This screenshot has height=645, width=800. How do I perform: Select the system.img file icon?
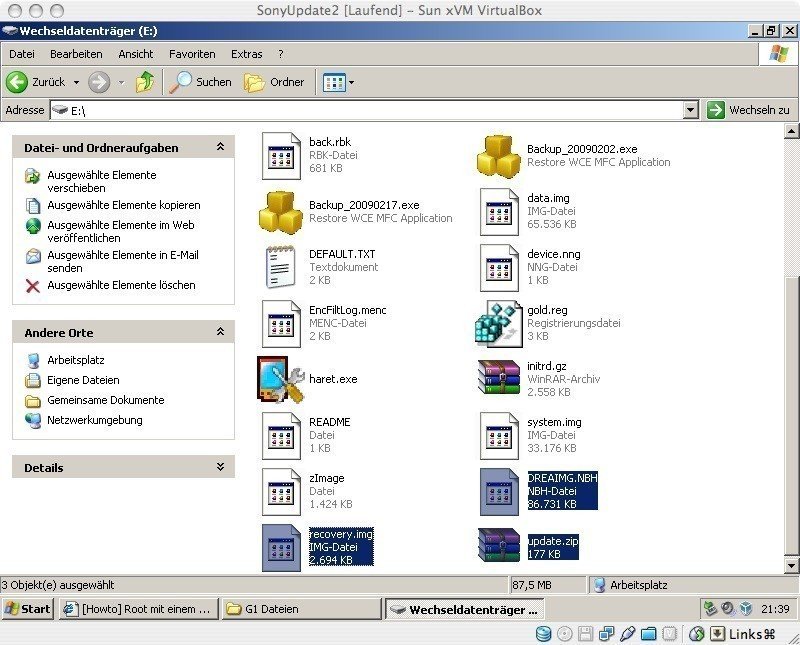pos(499,436)
